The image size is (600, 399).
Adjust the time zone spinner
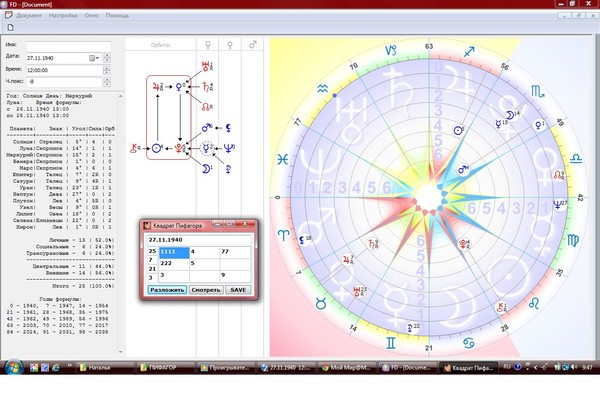click(x=107, y=82)
